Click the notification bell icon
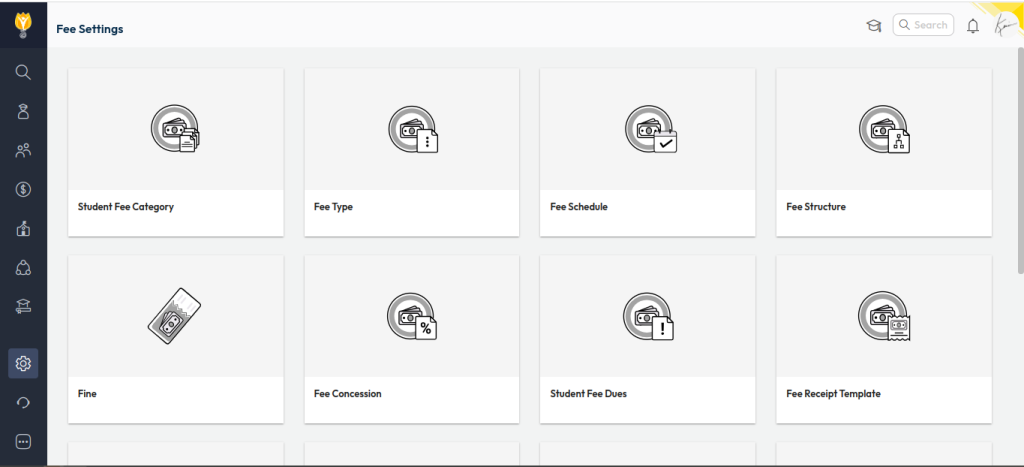This screenshot has height=467, width=1024. coord(972,26)
